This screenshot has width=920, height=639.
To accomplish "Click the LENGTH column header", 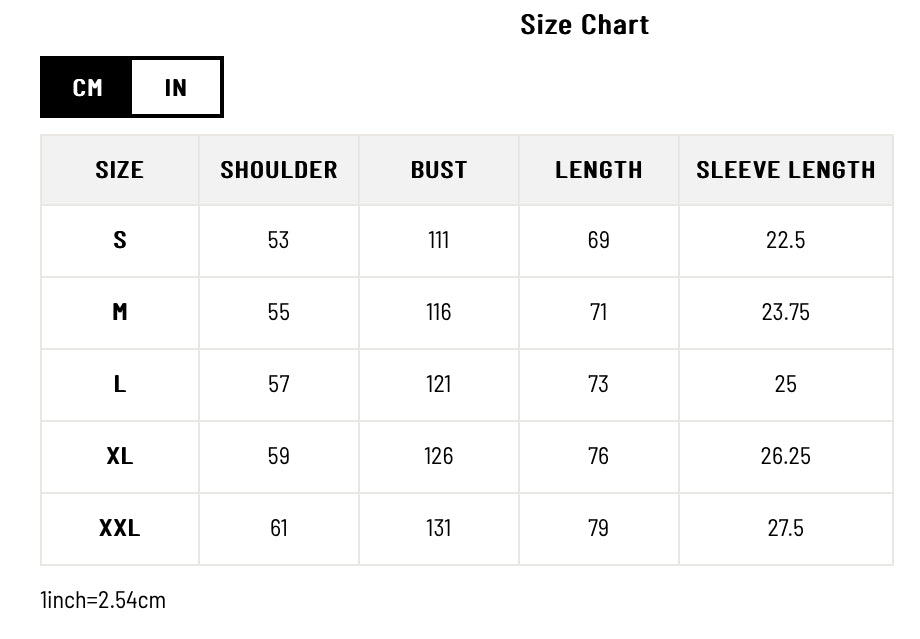I will click(599, 170).
